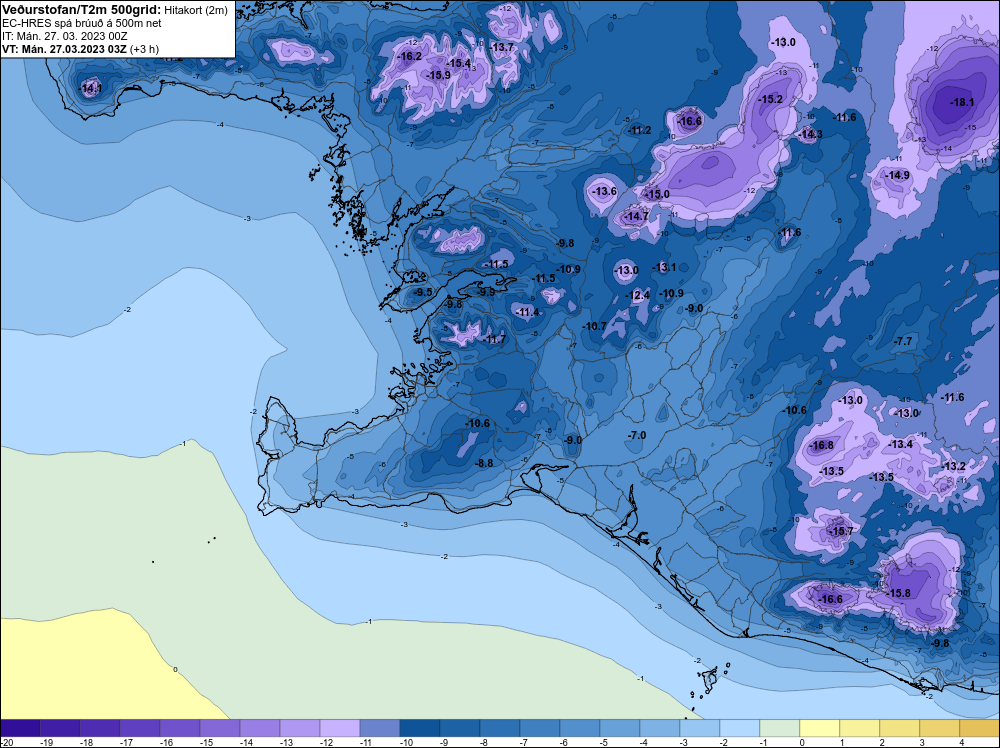Click the -15.4 temperature label
The height and width of the screenshot is (748, 1000).
tap(459, 63)
